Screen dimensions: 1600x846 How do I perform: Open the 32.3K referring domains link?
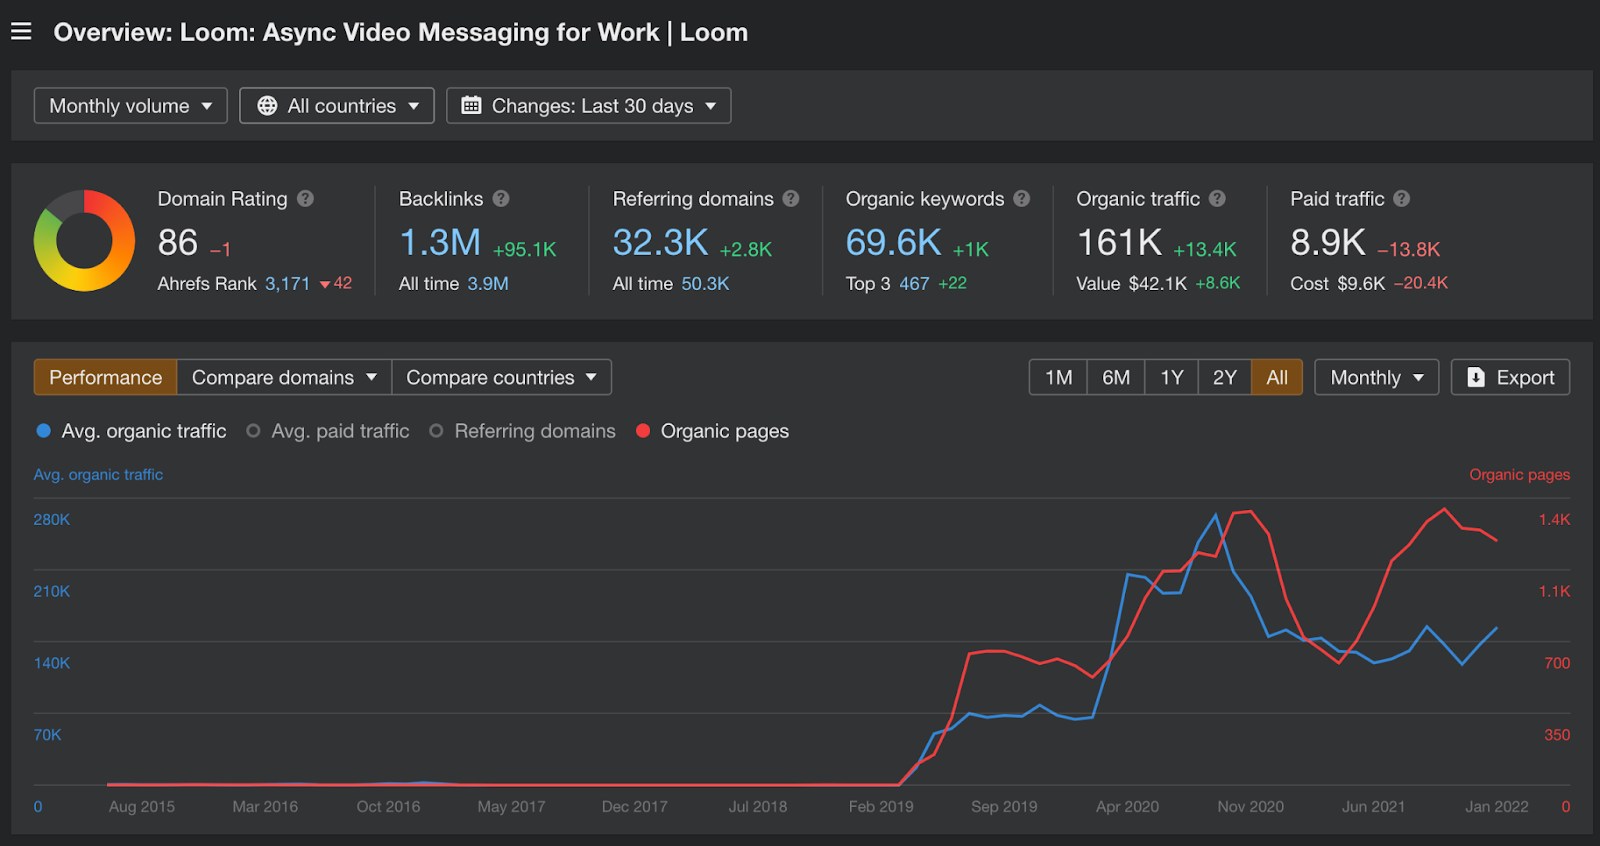(660, 242)
